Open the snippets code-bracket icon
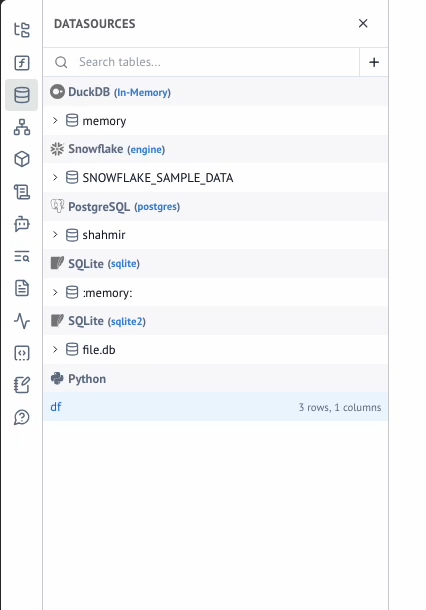 point(22,353)
